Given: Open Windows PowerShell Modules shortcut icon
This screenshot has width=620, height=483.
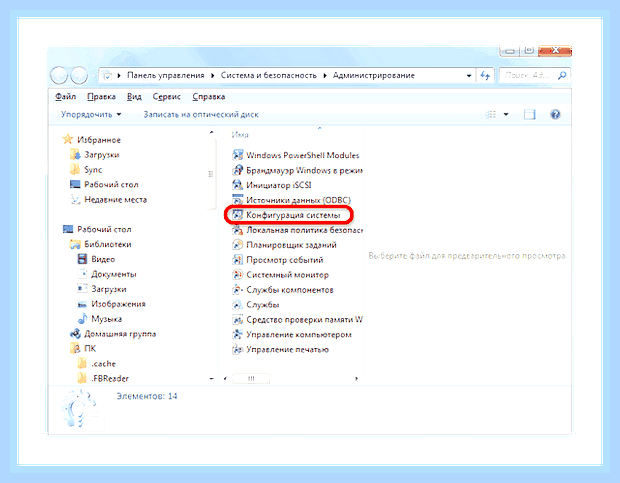Looking at the screenshot, I should coord(237,155).
